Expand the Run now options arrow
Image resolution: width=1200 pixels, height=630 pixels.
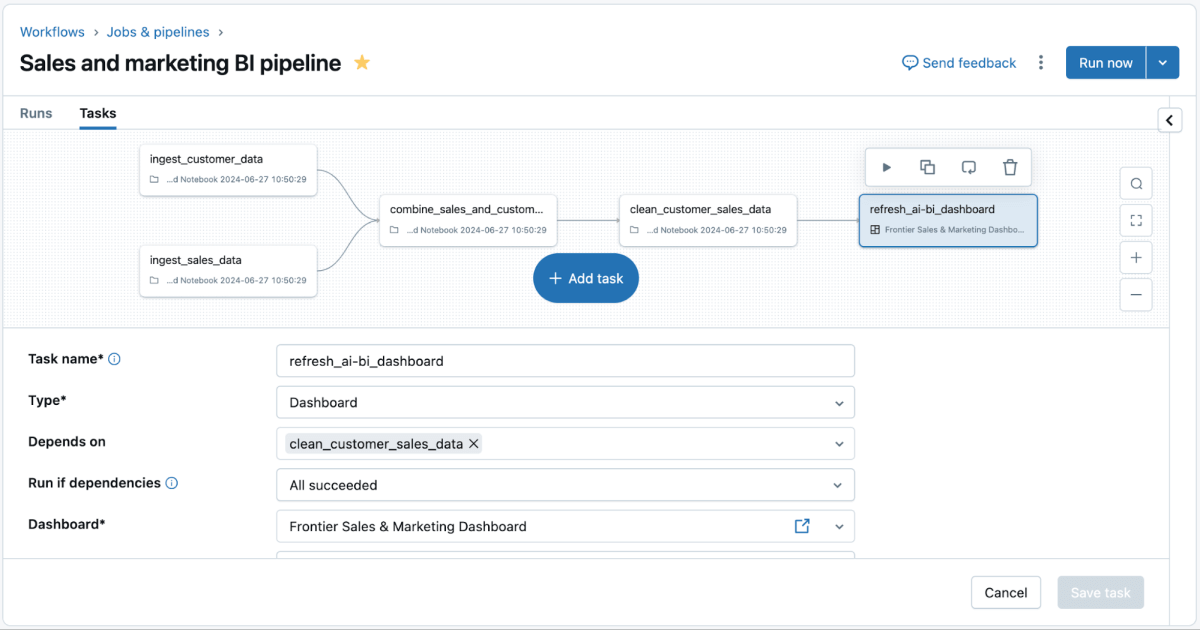[x=1162, y=62]
